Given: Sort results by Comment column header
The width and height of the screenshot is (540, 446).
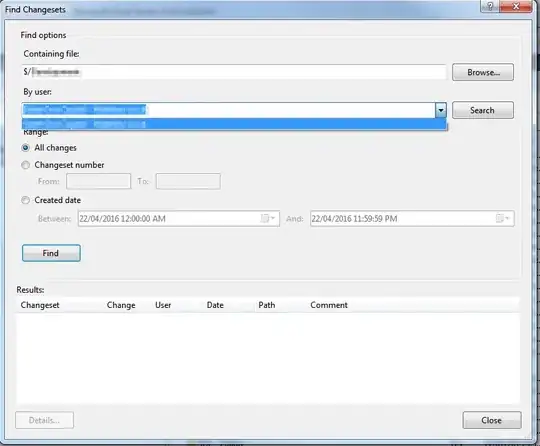Looking at the screenshot, I should click(329, 305).
